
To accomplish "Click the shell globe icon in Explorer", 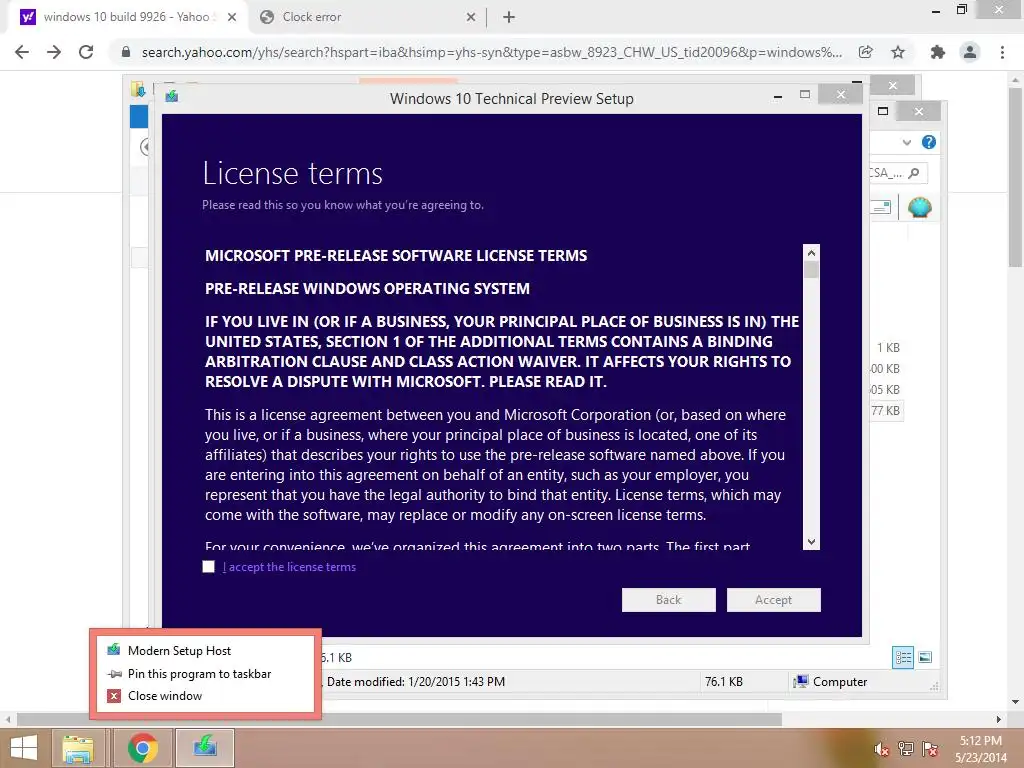I will [920, 207].
